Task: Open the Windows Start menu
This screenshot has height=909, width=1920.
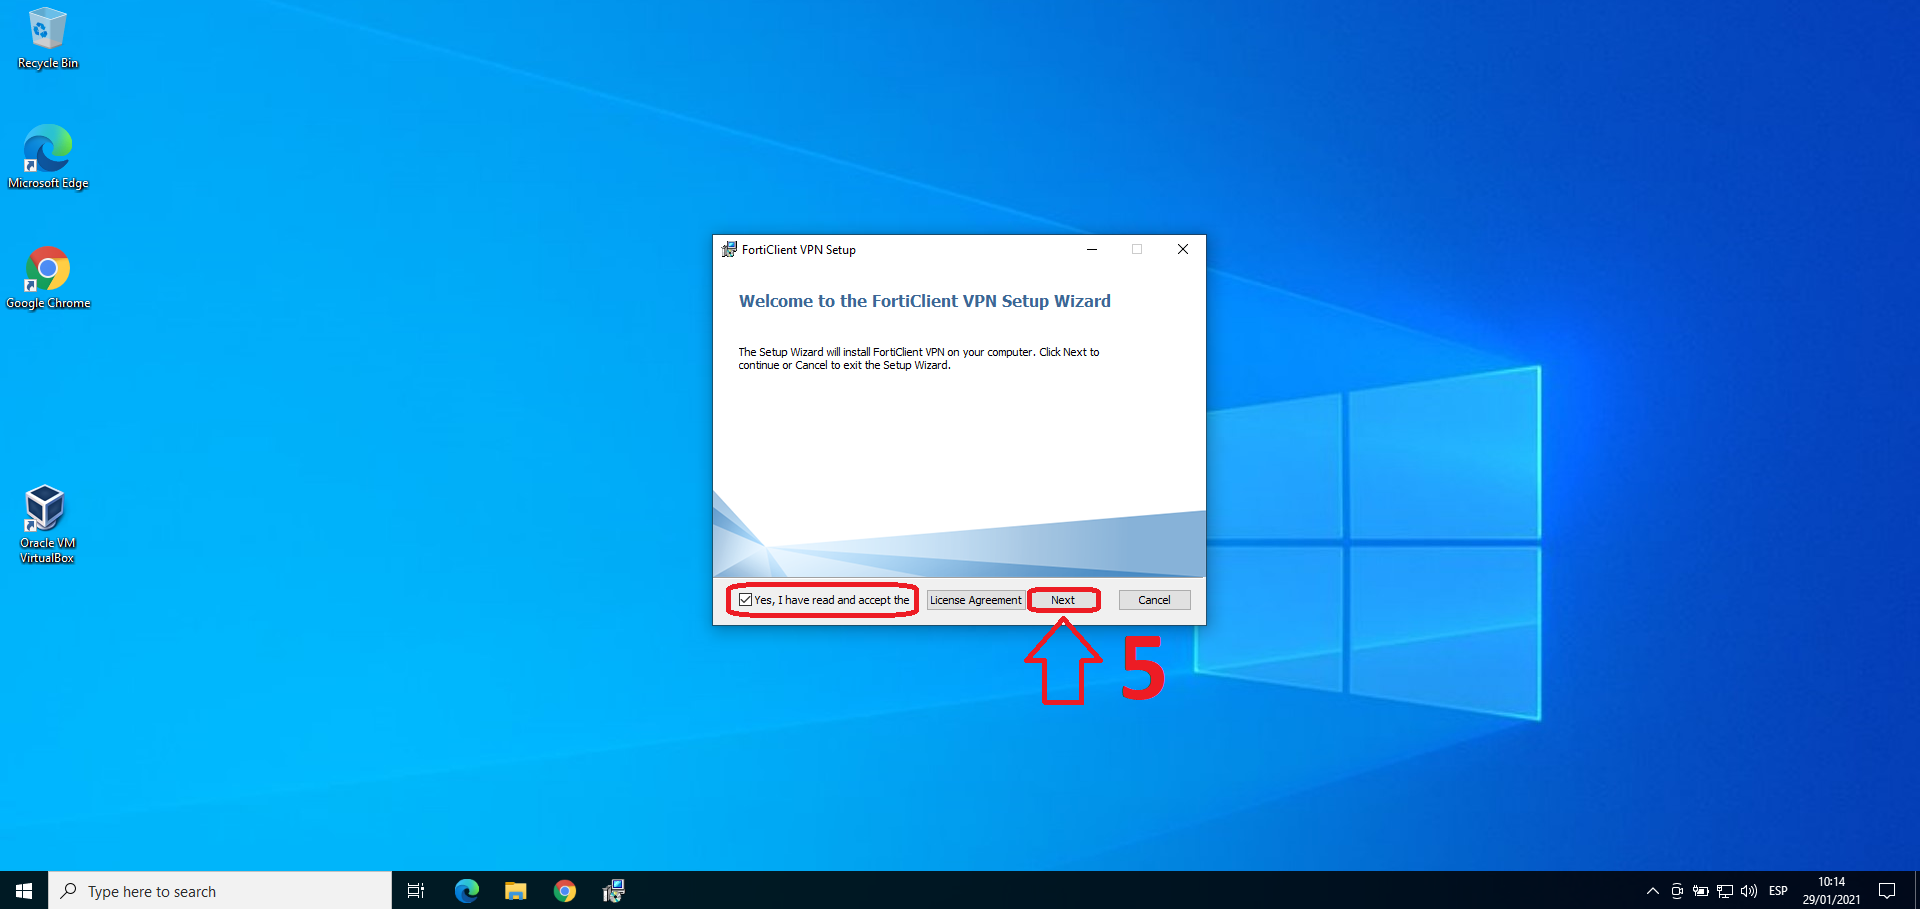Action: pyautogui.click(x=24, y=890)
